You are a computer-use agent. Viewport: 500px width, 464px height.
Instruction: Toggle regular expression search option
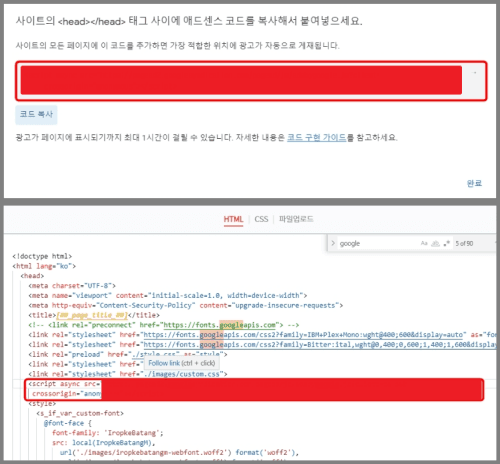click(447, 243)
